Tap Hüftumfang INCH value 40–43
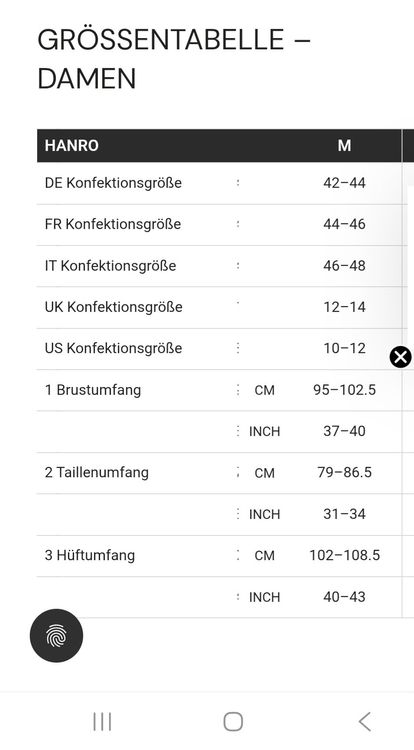Image resolution: width=414 pixels, height=750 pixels. coord(344,597)
